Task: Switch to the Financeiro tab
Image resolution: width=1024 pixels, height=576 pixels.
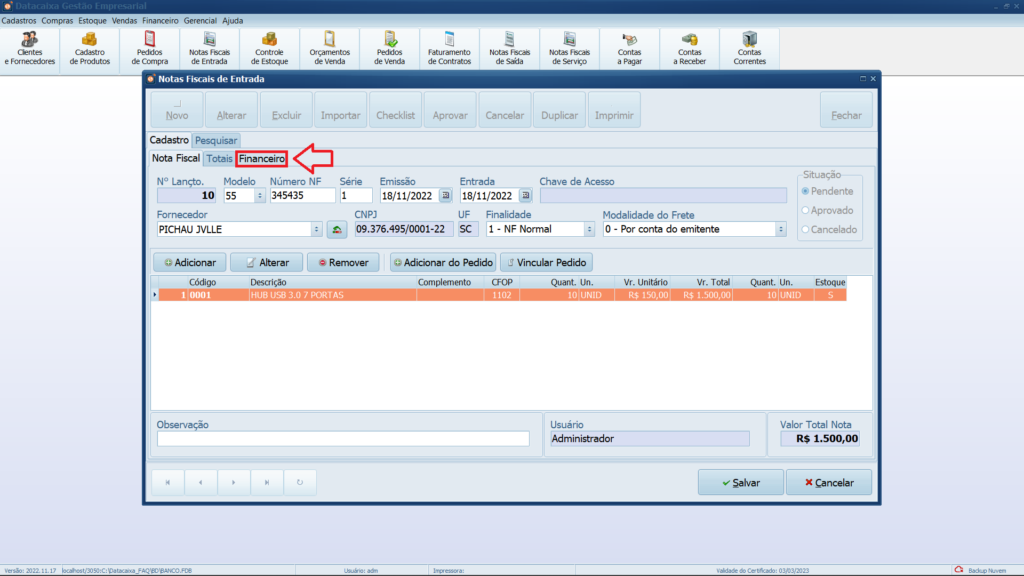Action: 262,159
